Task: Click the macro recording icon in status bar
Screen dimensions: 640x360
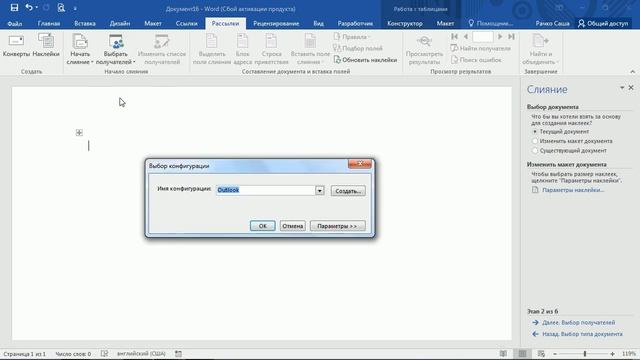Action: (x=178, y=354)
